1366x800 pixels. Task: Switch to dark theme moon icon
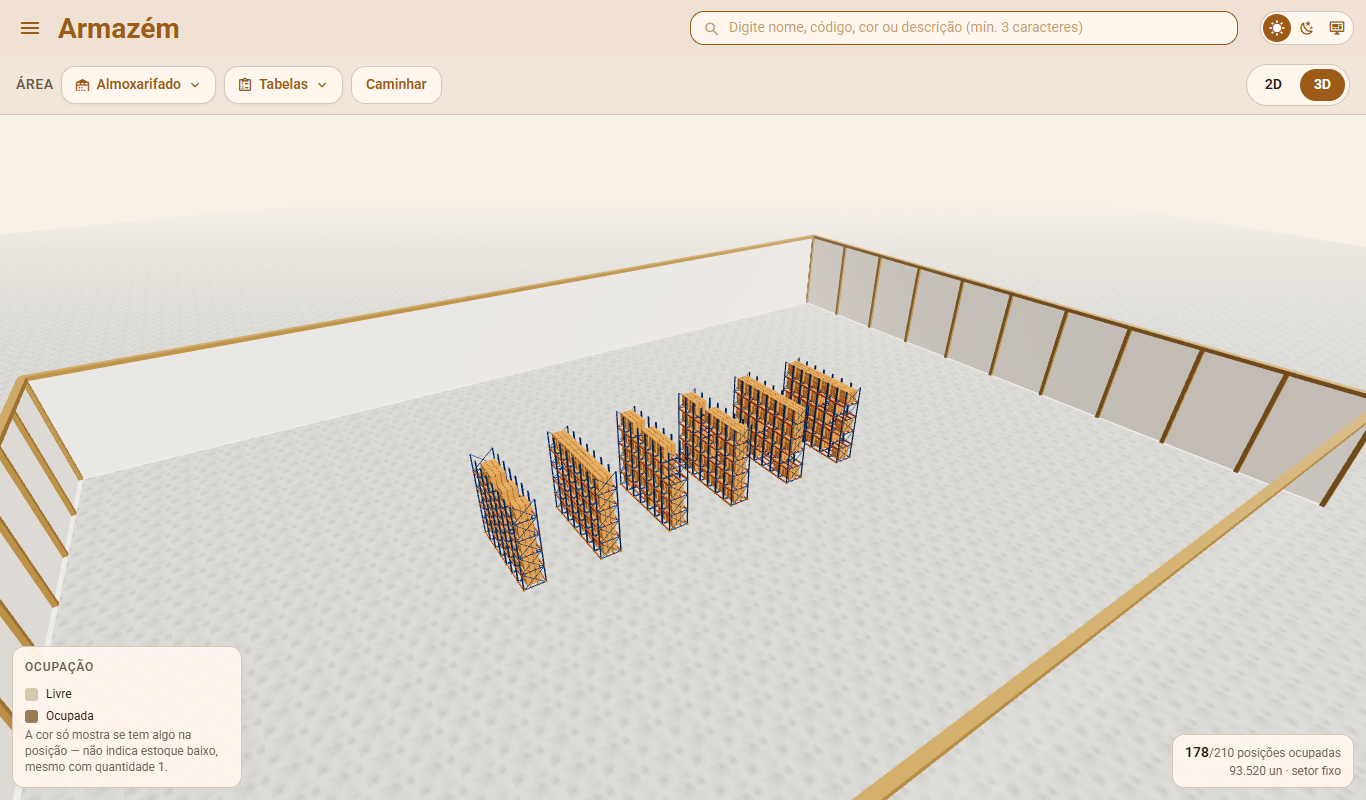1307,28
